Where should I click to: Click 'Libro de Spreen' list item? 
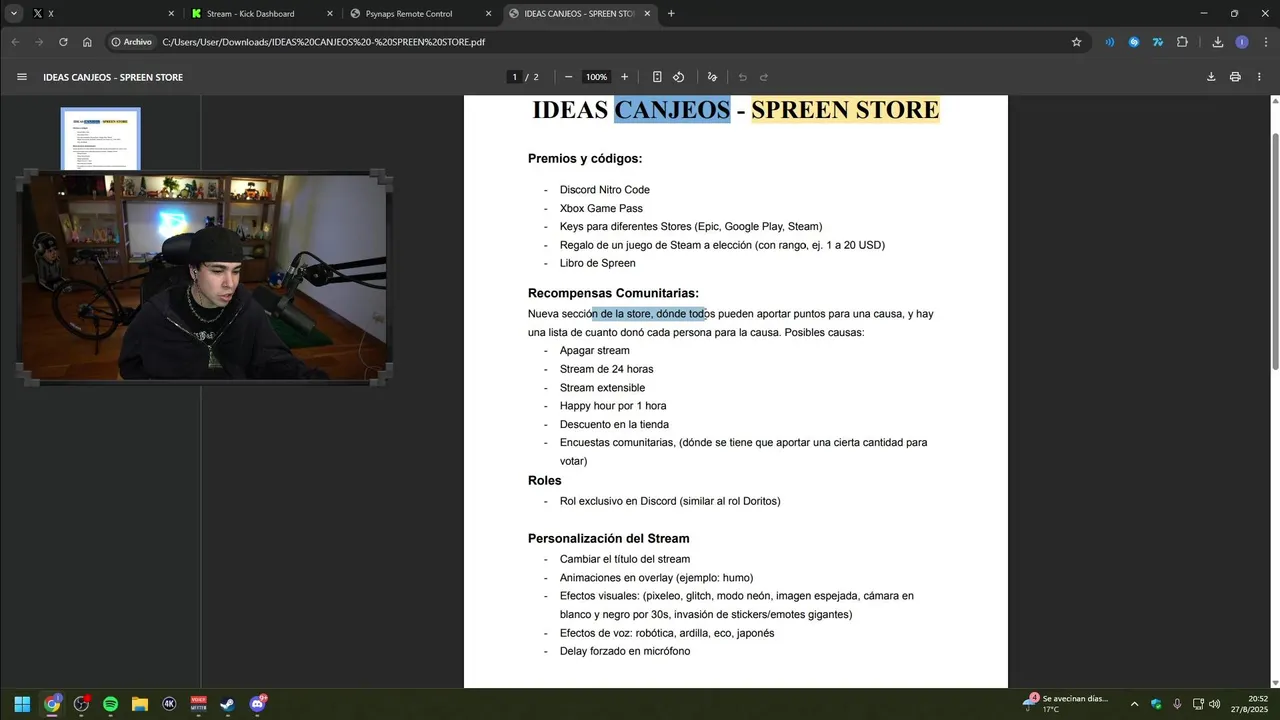coord(597,264)
